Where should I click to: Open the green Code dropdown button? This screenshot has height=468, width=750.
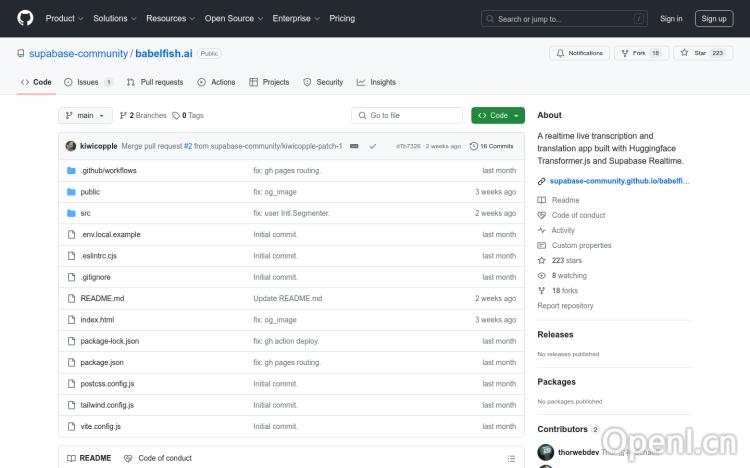498,115
